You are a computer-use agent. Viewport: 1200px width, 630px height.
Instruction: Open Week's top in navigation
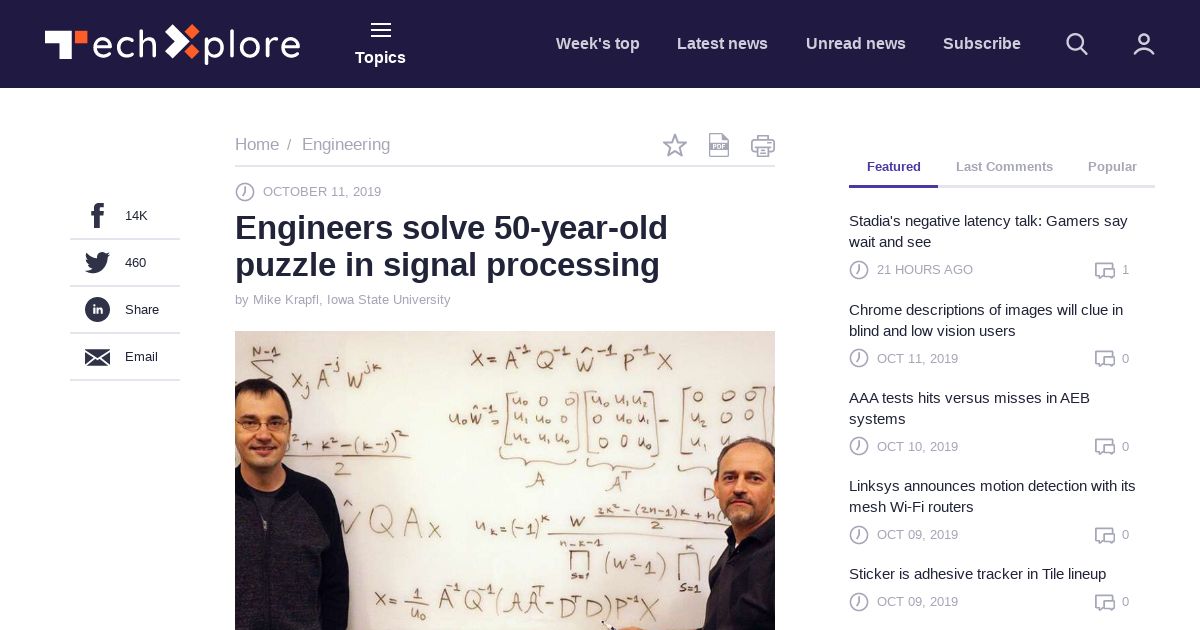point(598,44)
